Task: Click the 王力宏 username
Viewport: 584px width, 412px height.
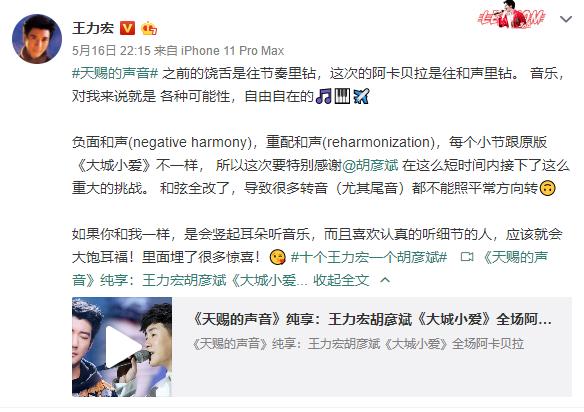Action: pyautogui.click(x=93, y=28)
